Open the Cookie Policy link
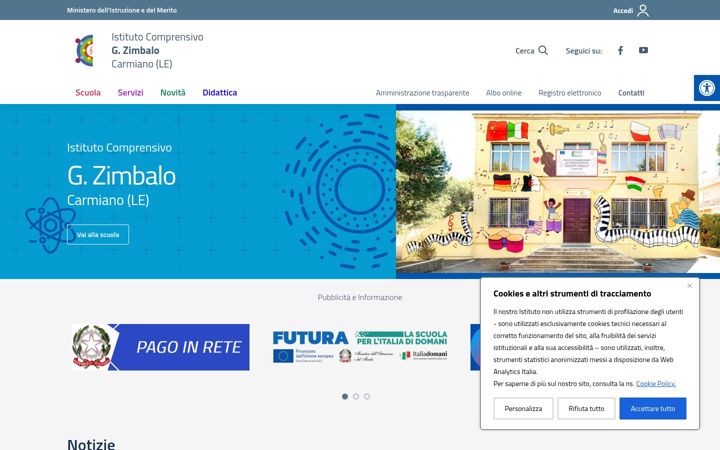Image resolution: width=720 pixels, height=450 pixels. (x=656, y=383)
